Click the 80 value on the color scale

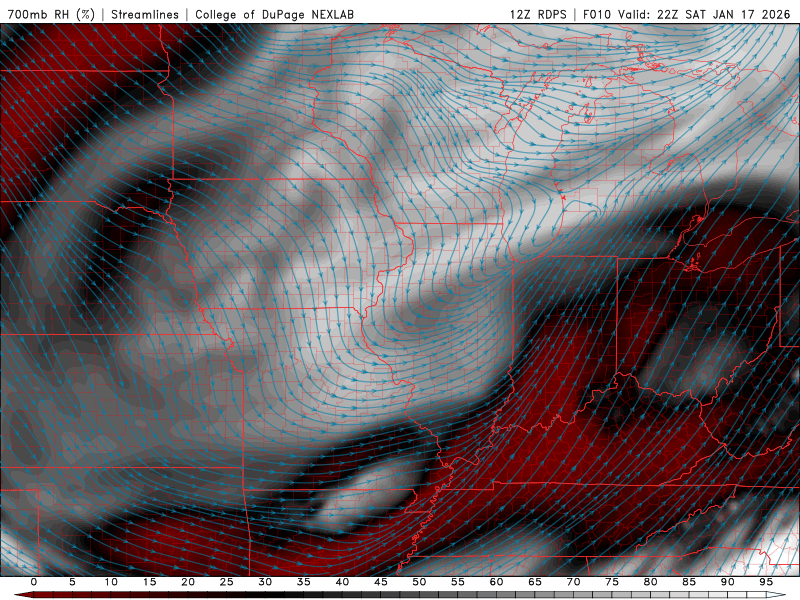coord(651,582)
